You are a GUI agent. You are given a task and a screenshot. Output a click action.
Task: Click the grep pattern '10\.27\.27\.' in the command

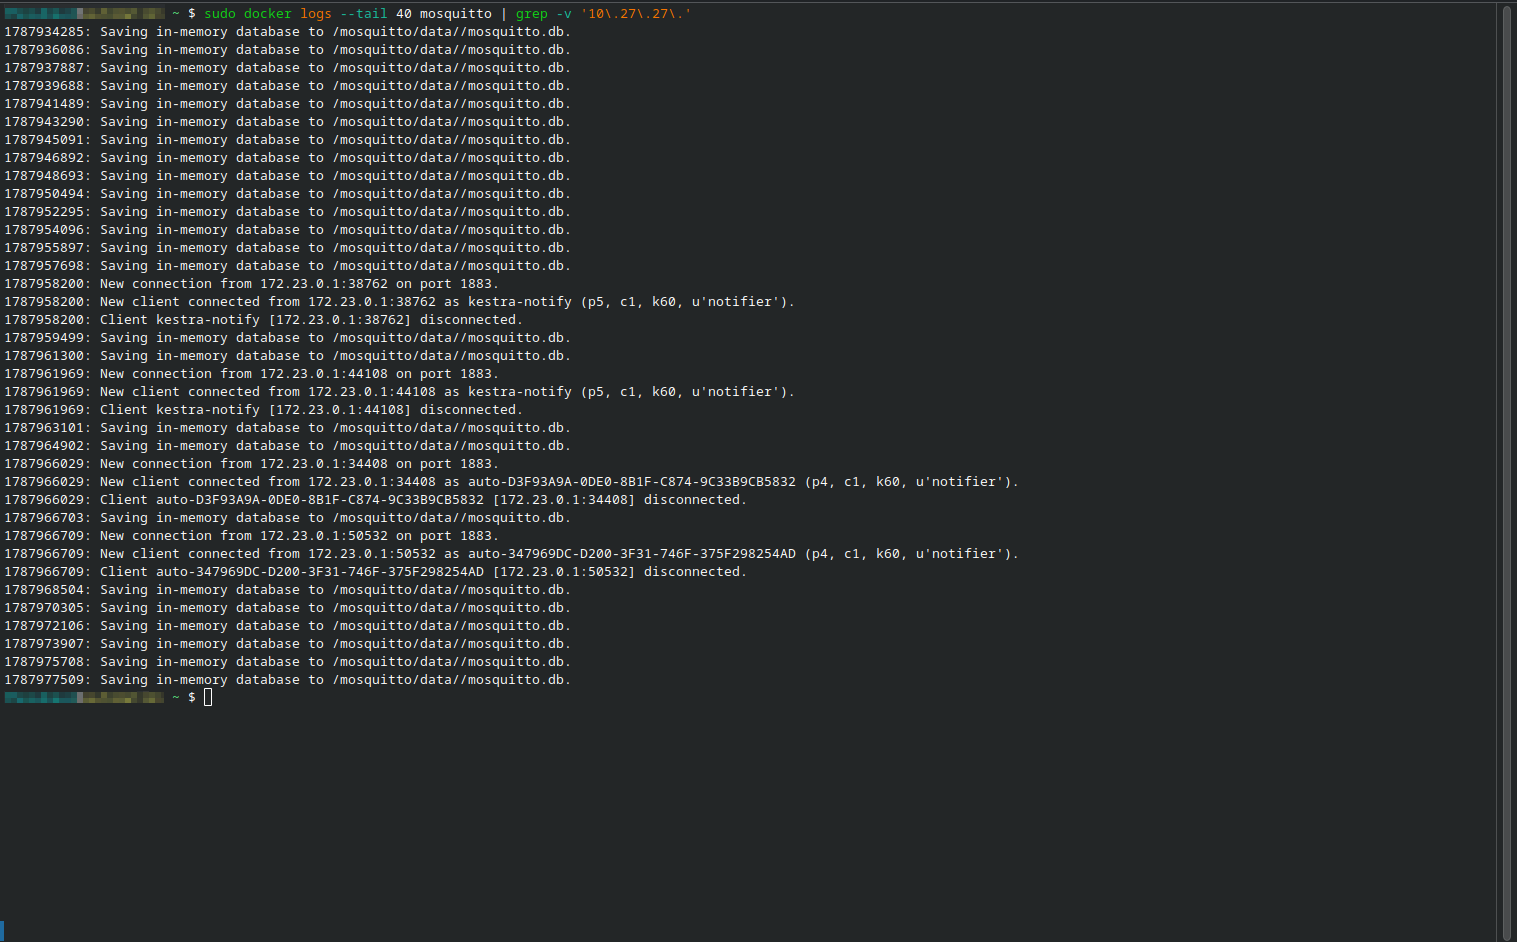click(x=636, y=14)
